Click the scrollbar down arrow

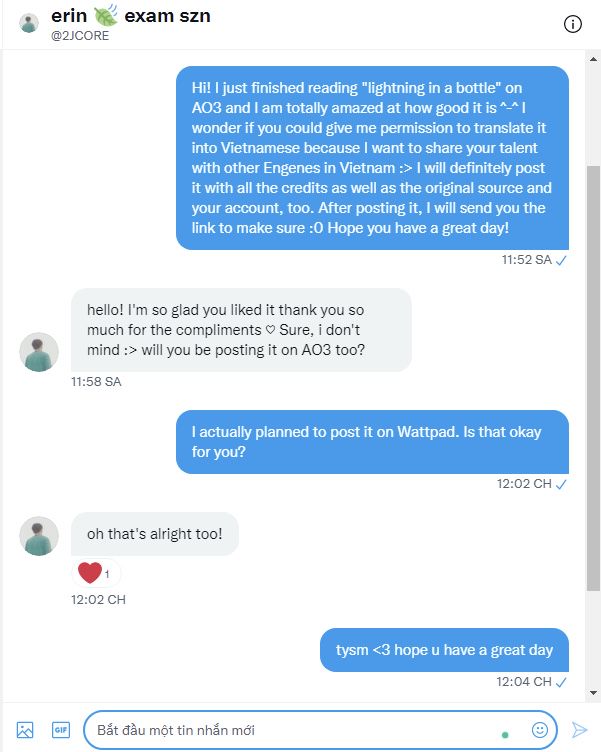(593, 693)
